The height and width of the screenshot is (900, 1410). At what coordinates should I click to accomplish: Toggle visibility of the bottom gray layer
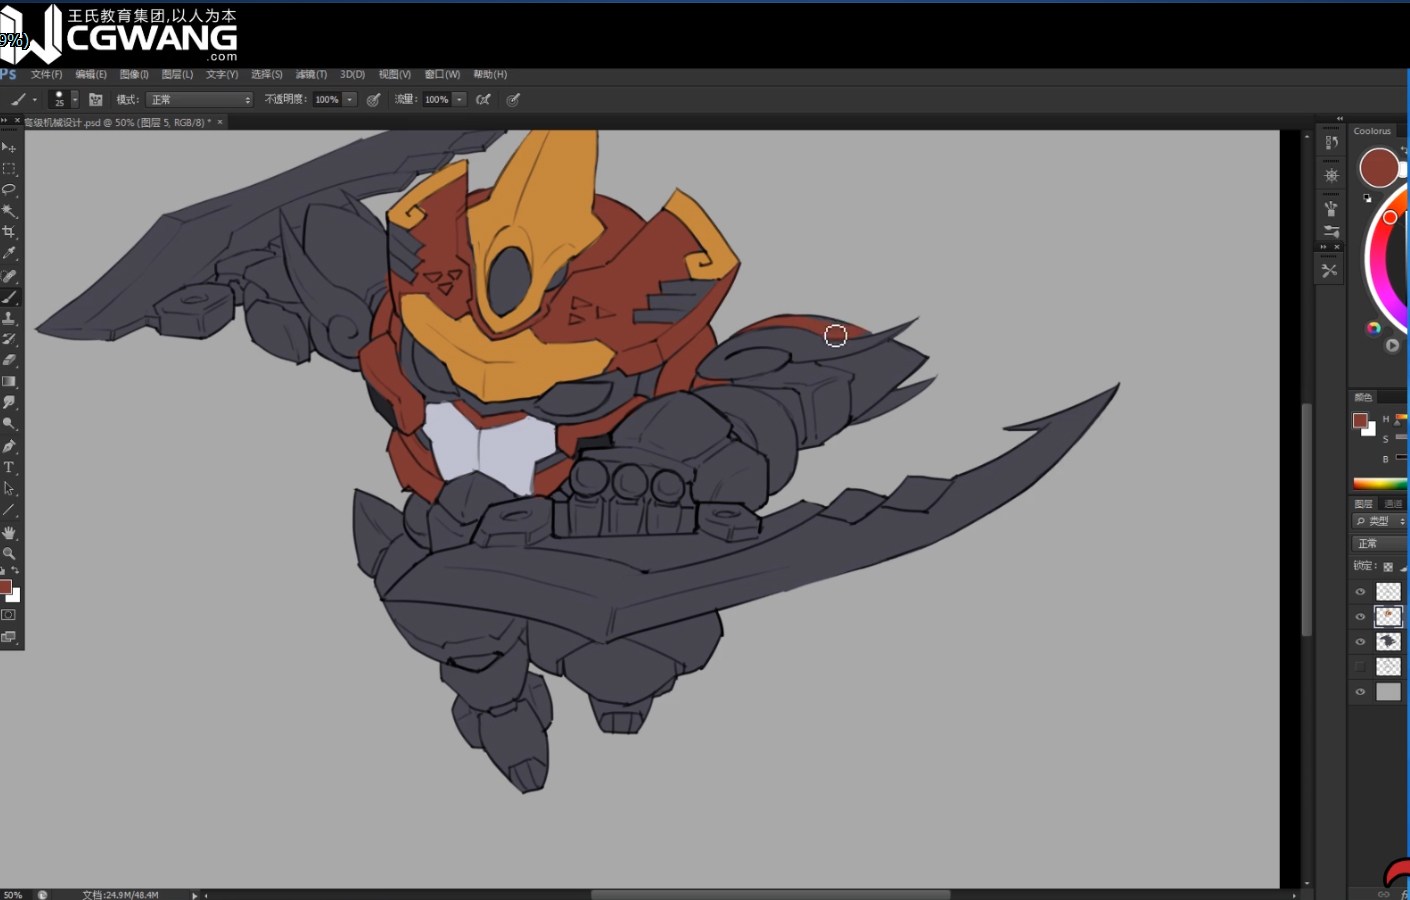pos(1360,692)
